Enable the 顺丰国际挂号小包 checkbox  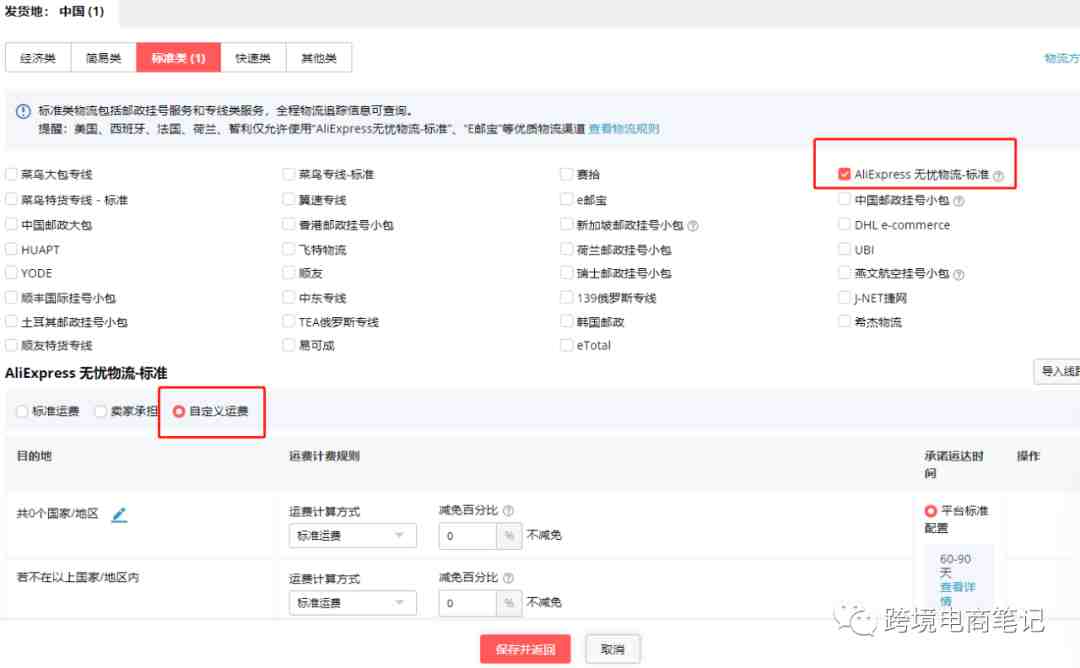pyautogui.click(x=11, y=298)
